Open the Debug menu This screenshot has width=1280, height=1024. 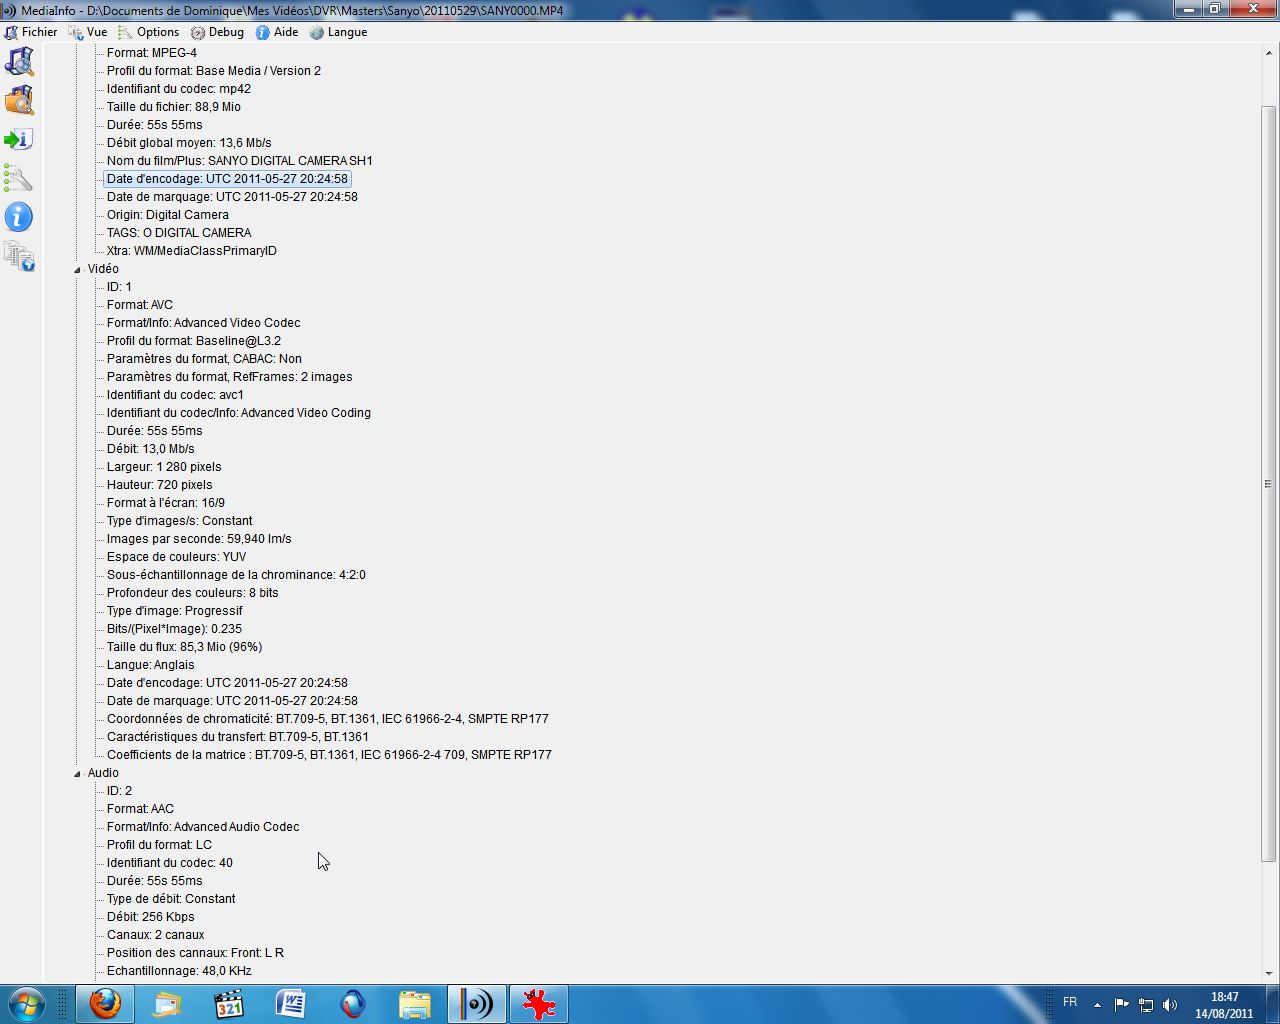217,32
